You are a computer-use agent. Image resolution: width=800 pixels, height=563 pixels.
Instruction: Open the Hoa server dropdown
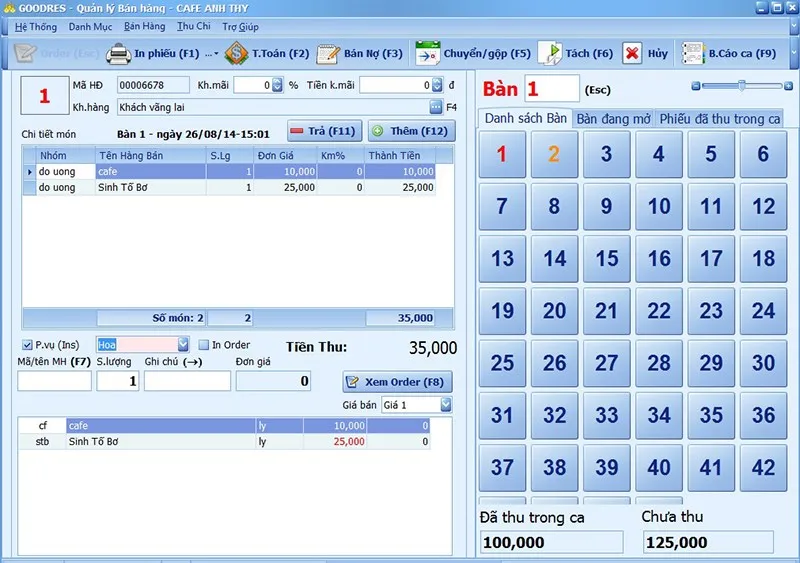click(182, 345)
